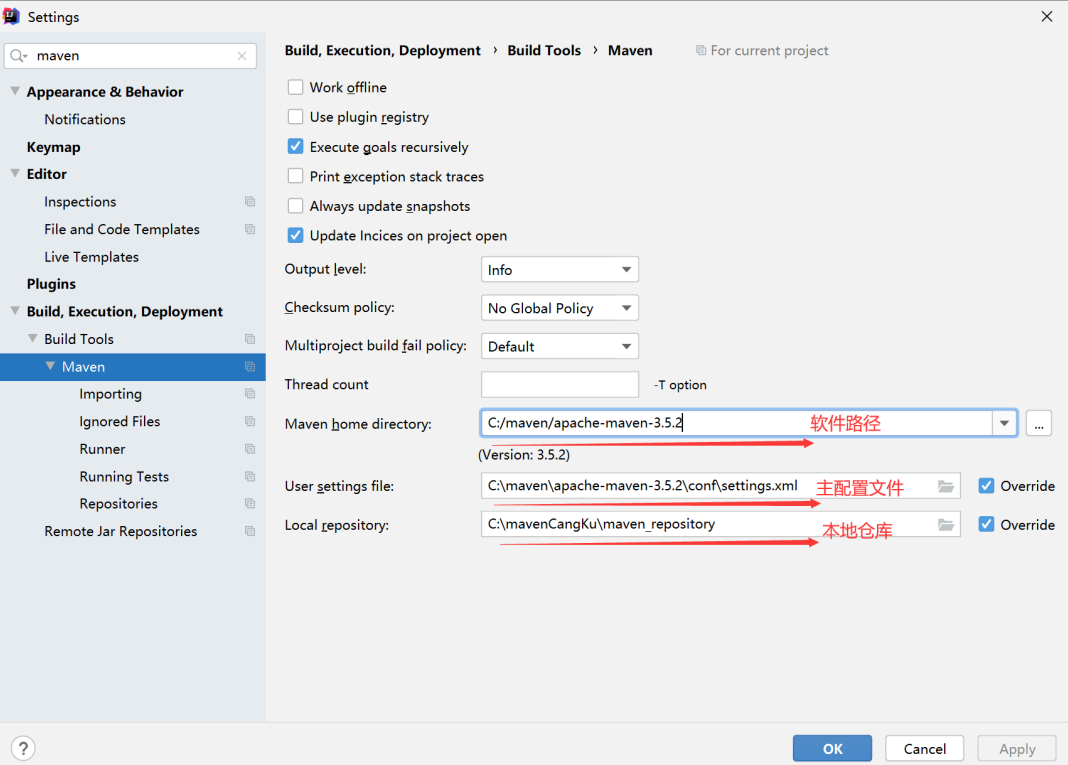Click the Cancel button
Viewport: 1068px width, 765px height.
coord(924,749)
